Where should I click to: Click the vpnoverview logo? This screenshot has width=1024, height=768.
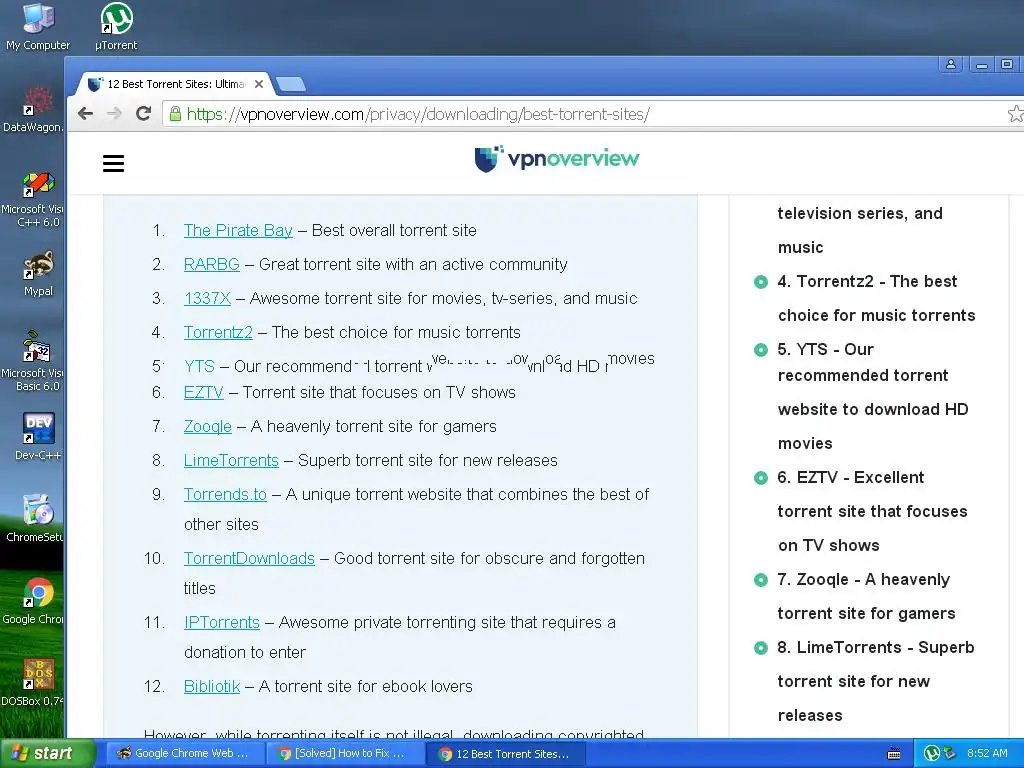pos(556,159)
